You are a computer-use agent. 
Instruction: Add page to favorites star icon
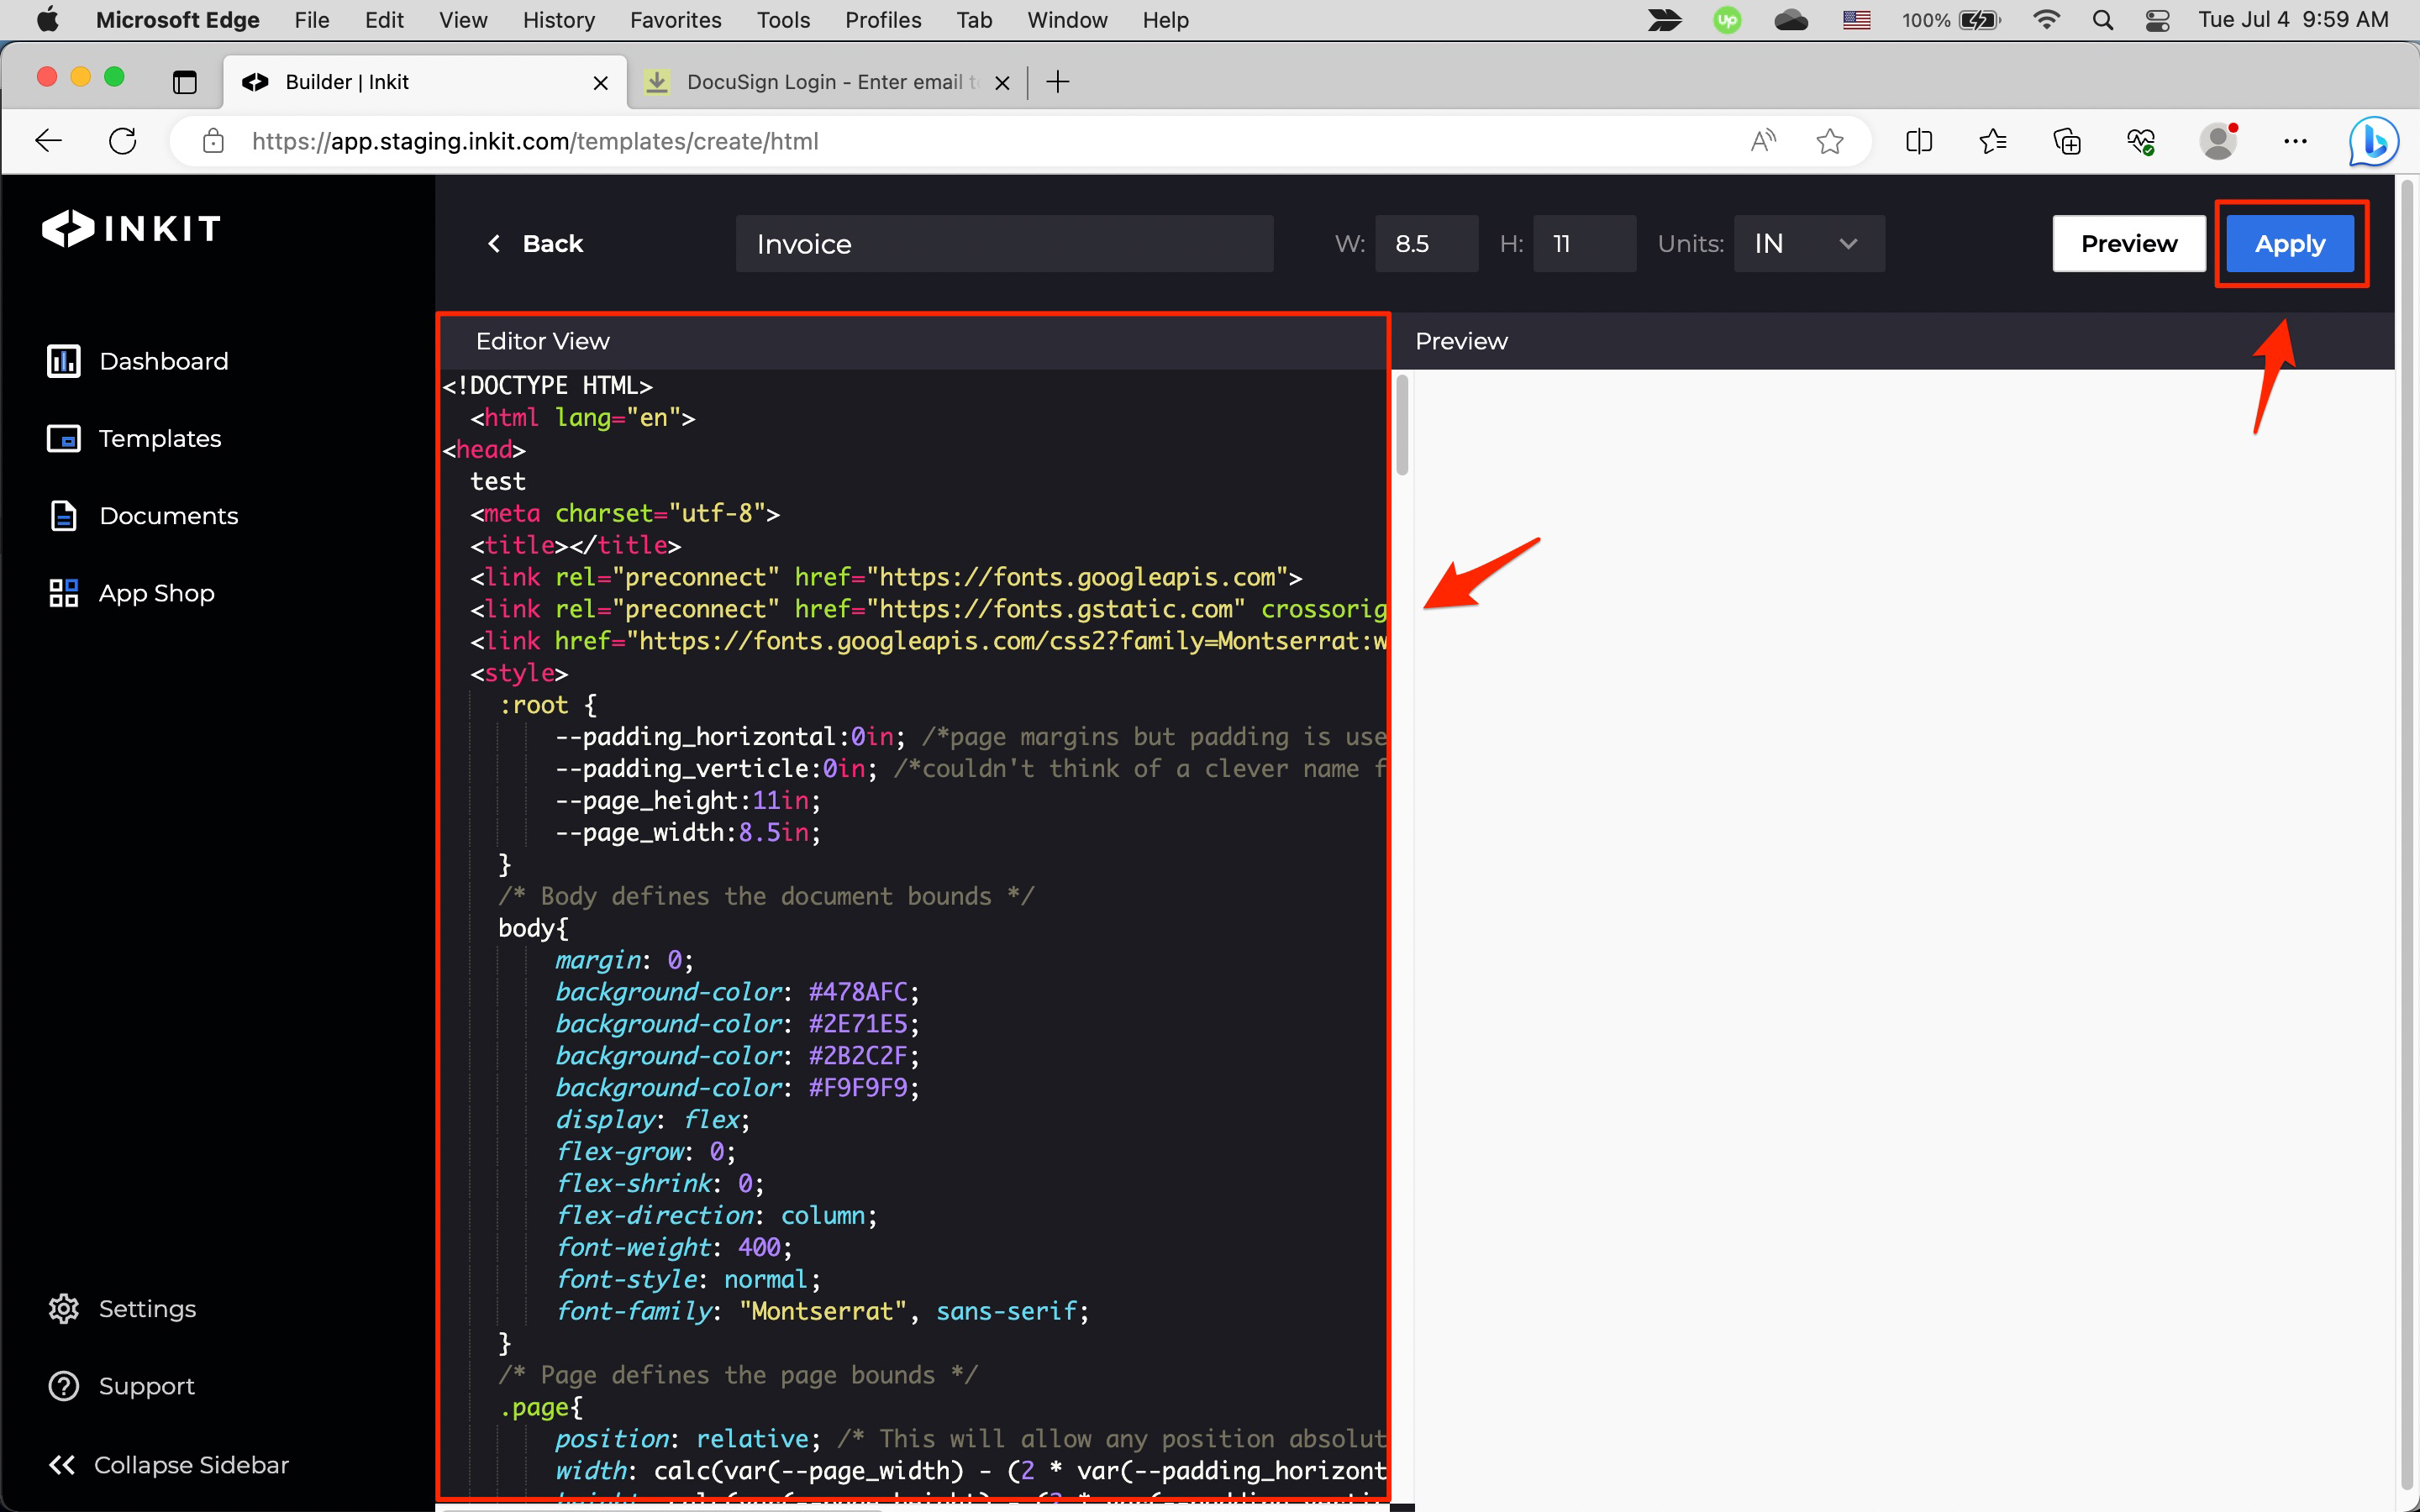coord(1829,141)
